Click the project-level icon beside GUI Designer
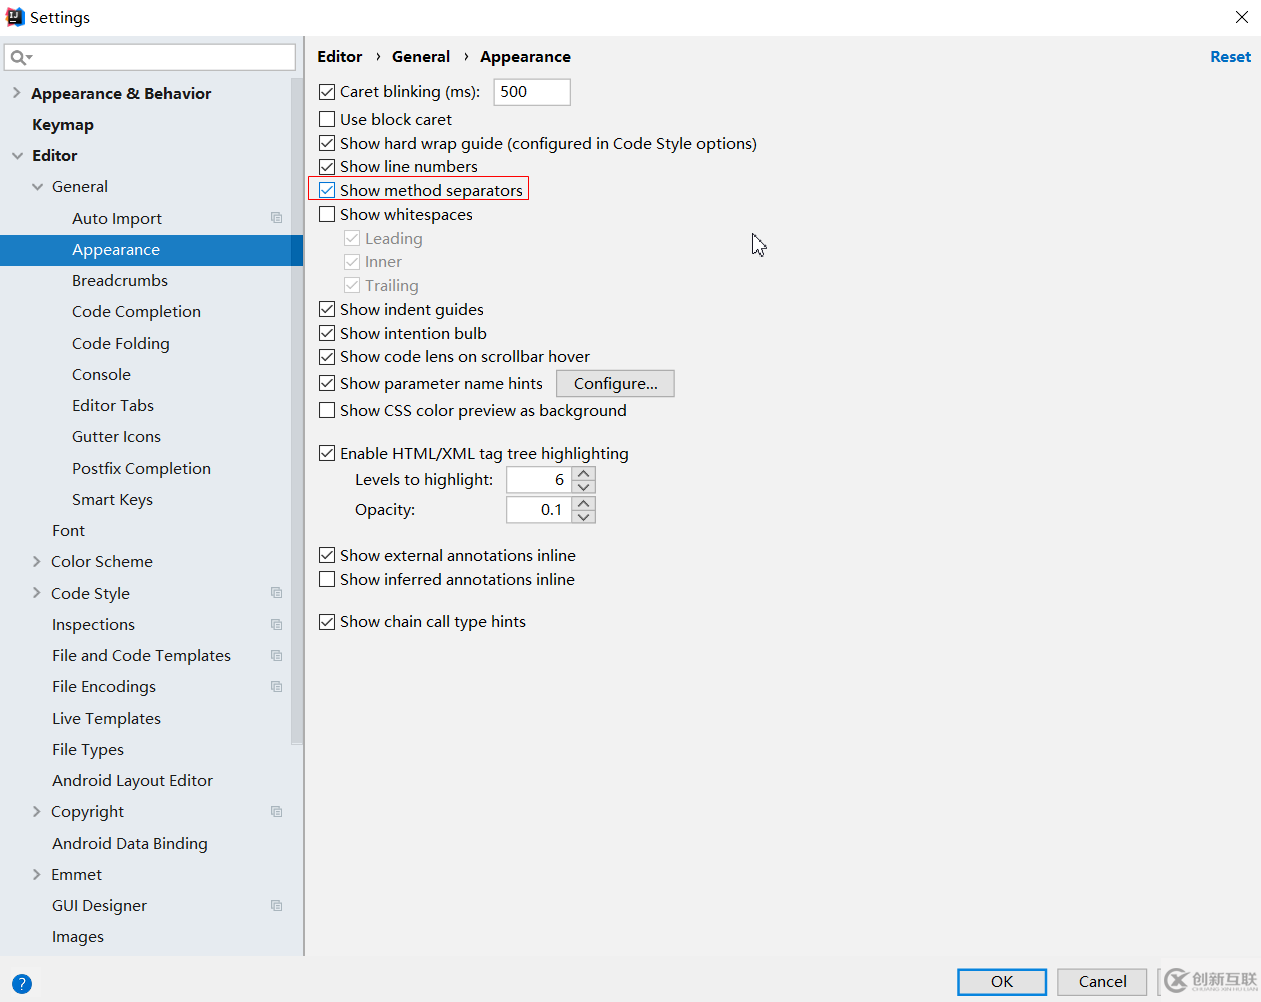The height and width of the screenshot is (1002, 1261). coord(277,906)
